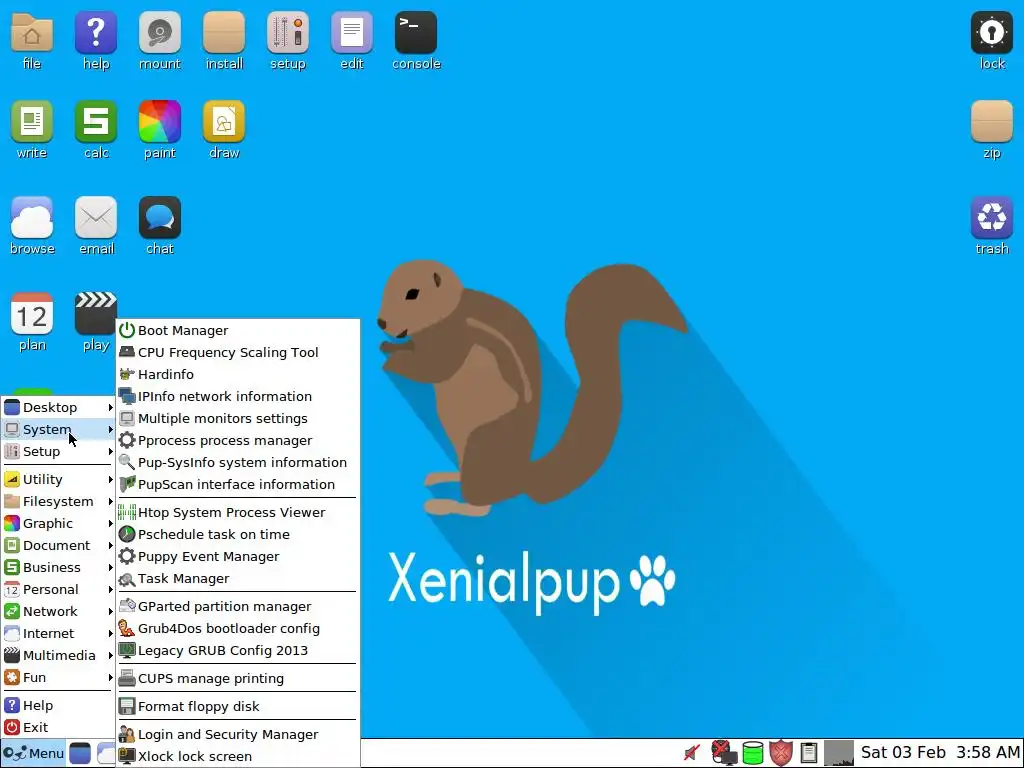
Task: Open IPInfo network information
Action: tap(238, 397)
